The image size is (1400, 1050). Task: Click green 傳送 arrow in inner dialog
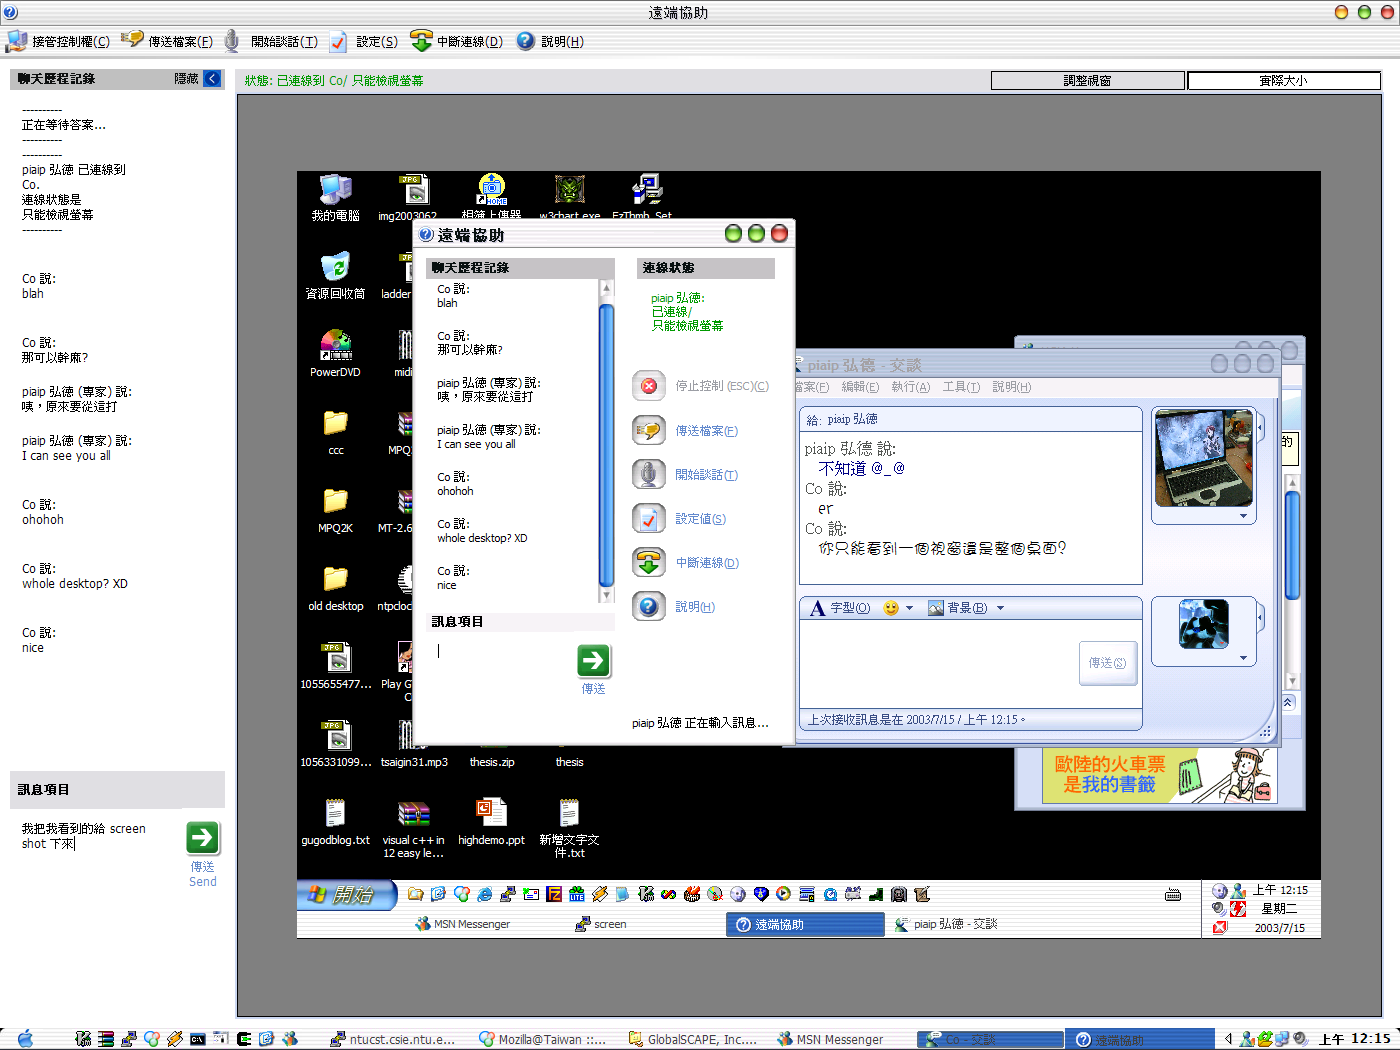coord(593,660)
